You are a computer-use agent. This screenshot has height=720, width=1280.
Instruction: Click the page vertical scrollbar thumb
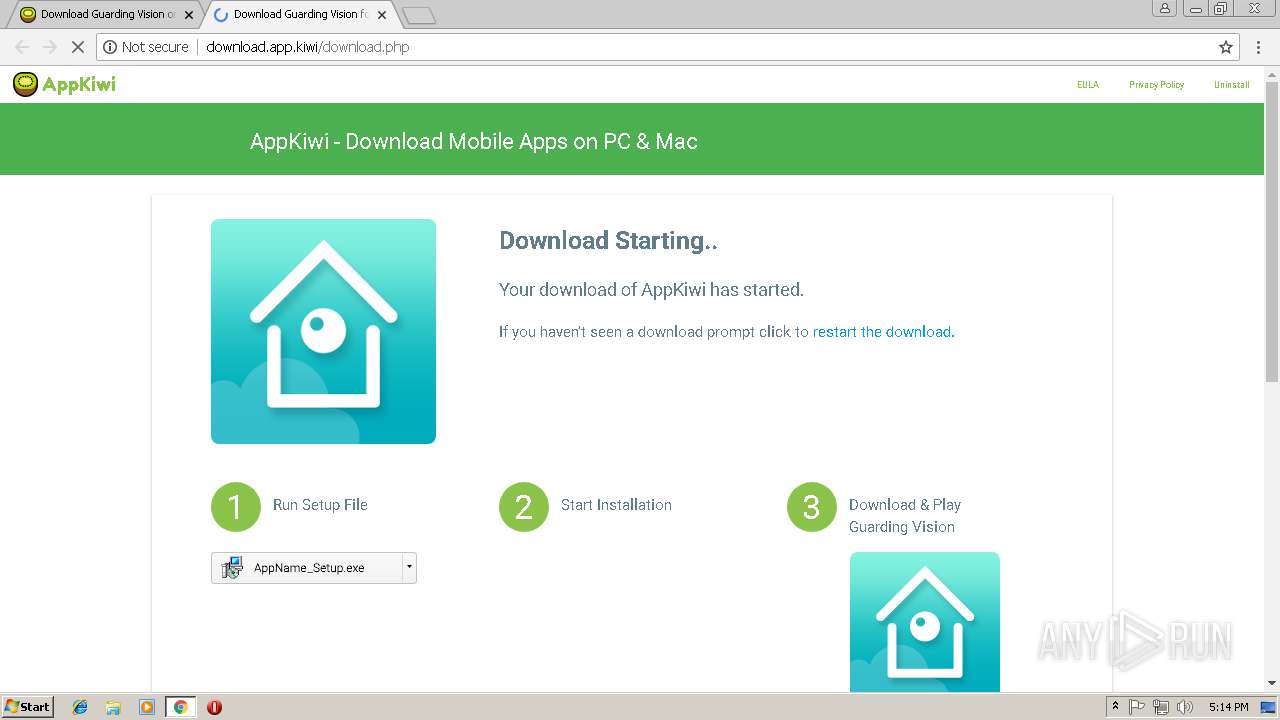(1272, 231)
